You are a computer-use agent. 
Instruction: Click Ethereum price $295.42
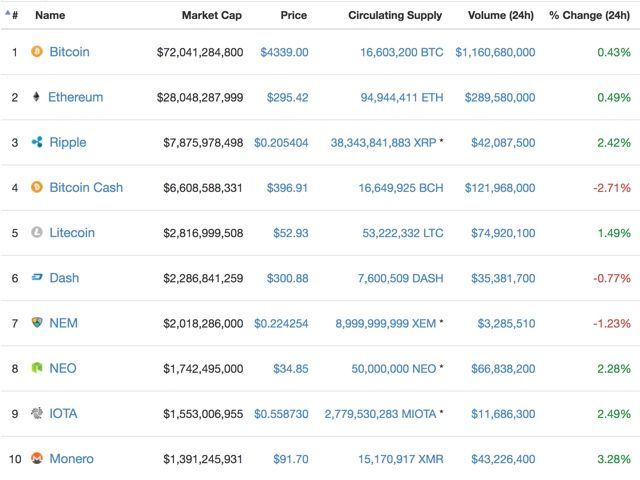click(288, 98)
